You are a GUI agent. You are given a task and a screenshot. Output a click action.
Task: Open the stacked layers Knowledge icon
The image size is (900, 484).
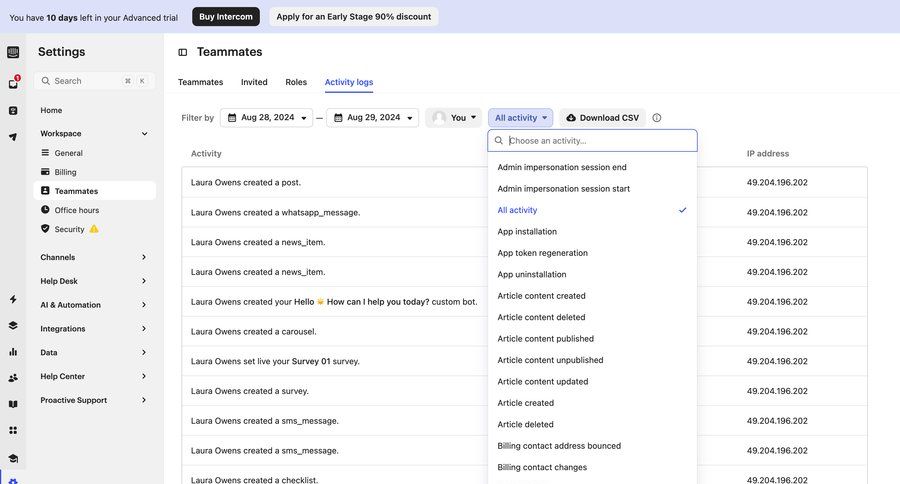[x=13, y=326]
